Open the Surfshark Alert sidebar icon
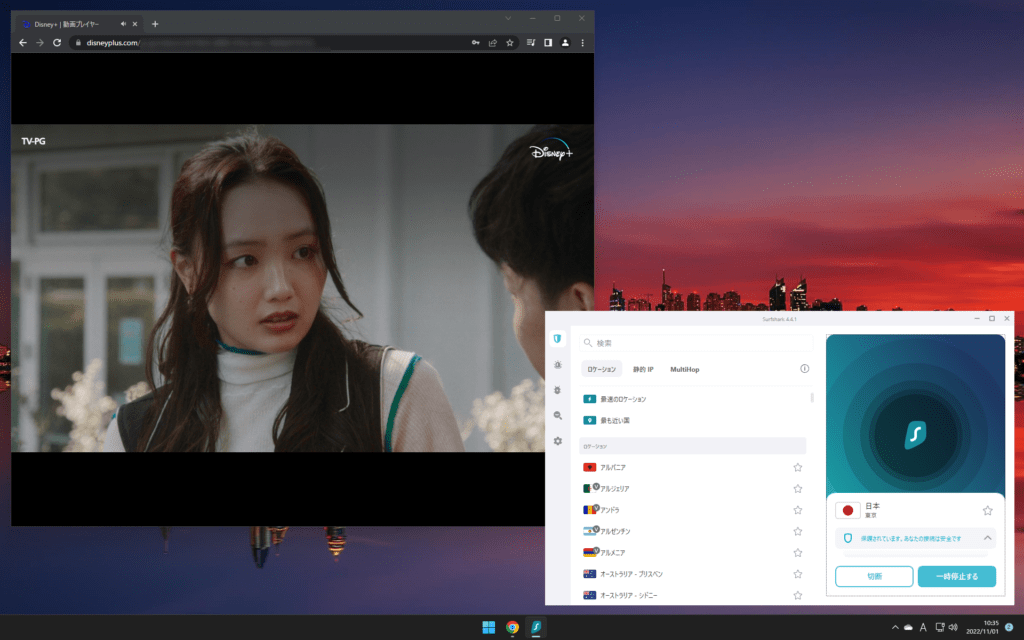This screenshot has width=1024, height=640. pyautogui.click(x=558, y=365)
